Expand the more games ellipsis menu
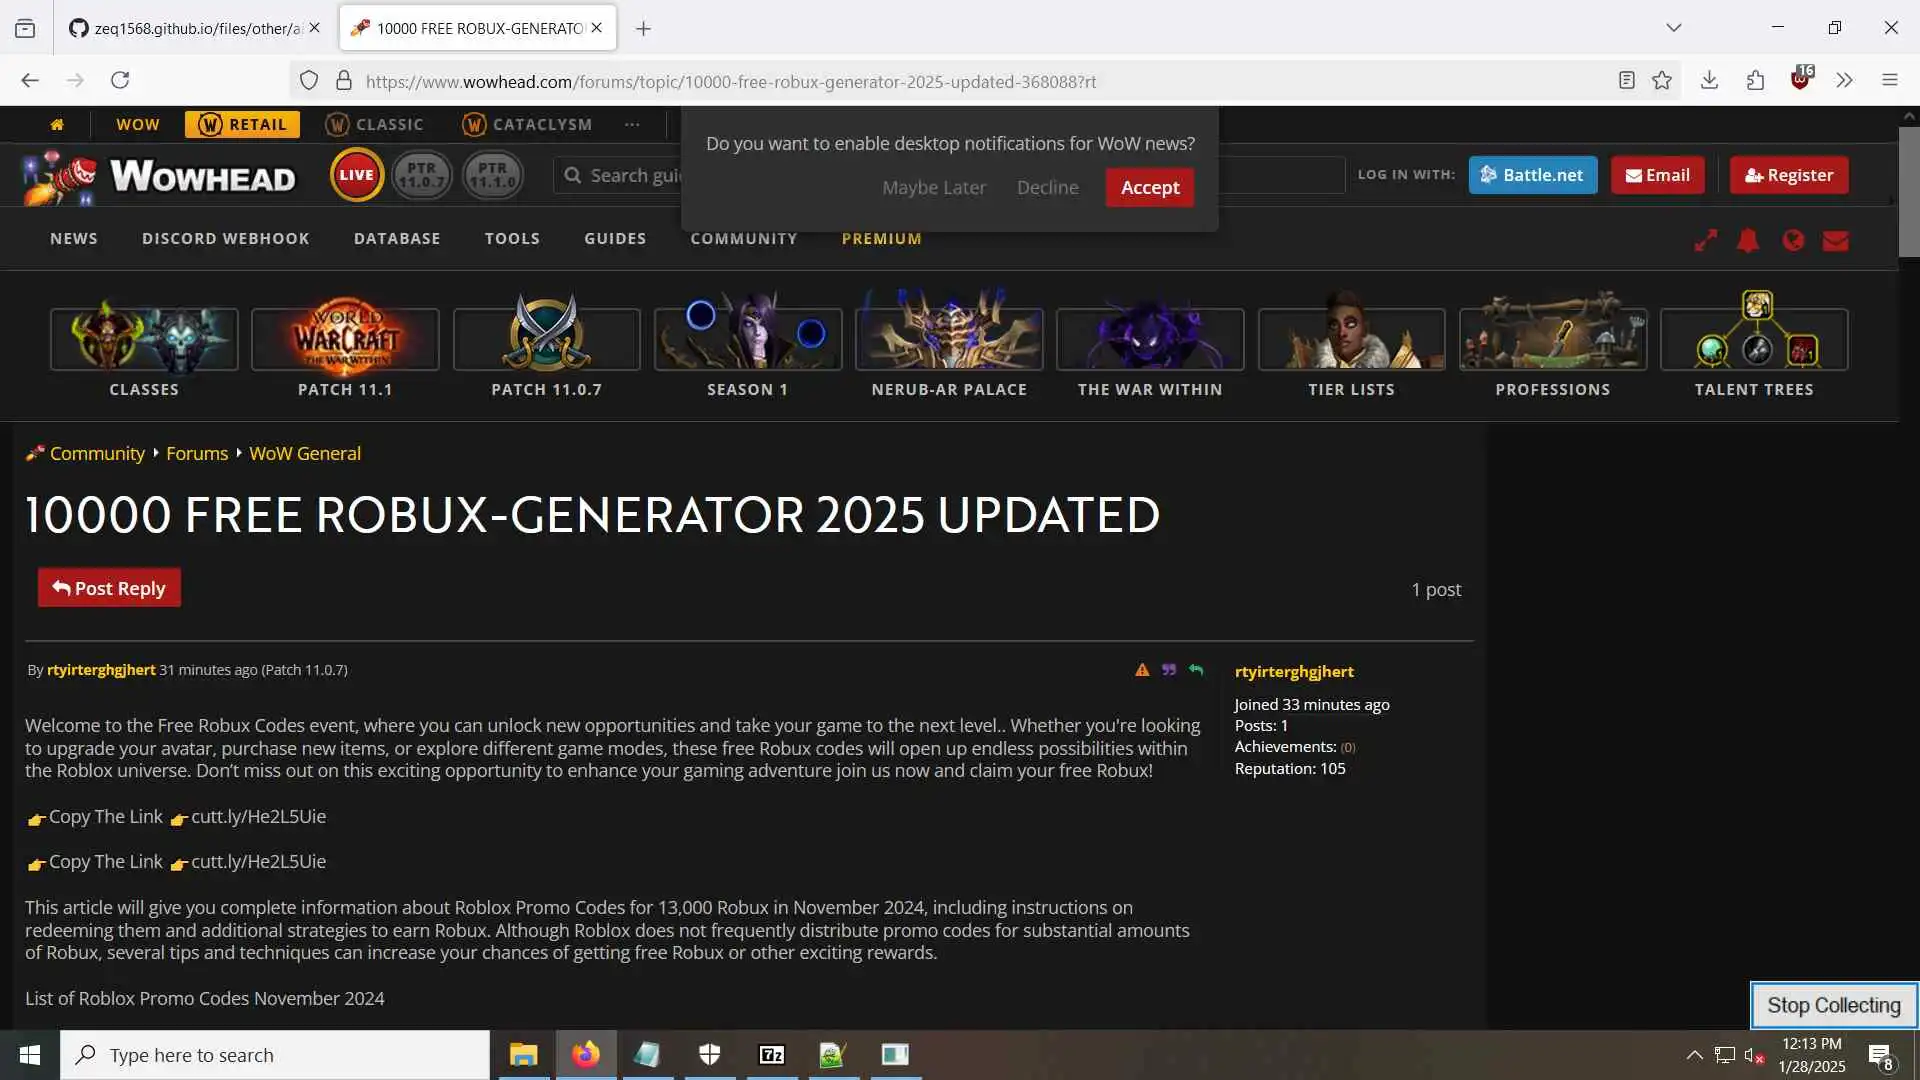The height and width of the screenshot is (1080, 1920). click(x=632, y=125)
